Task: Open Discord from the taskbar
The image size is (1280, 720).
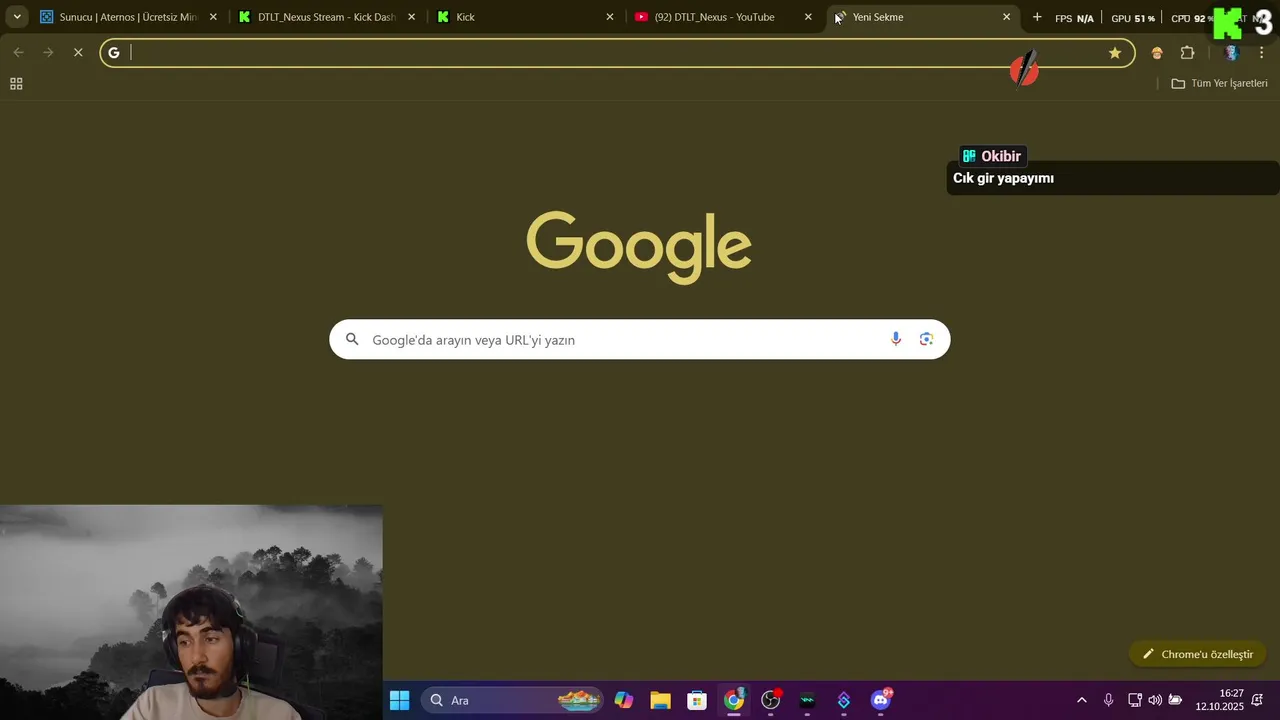Action: (x=881, y=700)
